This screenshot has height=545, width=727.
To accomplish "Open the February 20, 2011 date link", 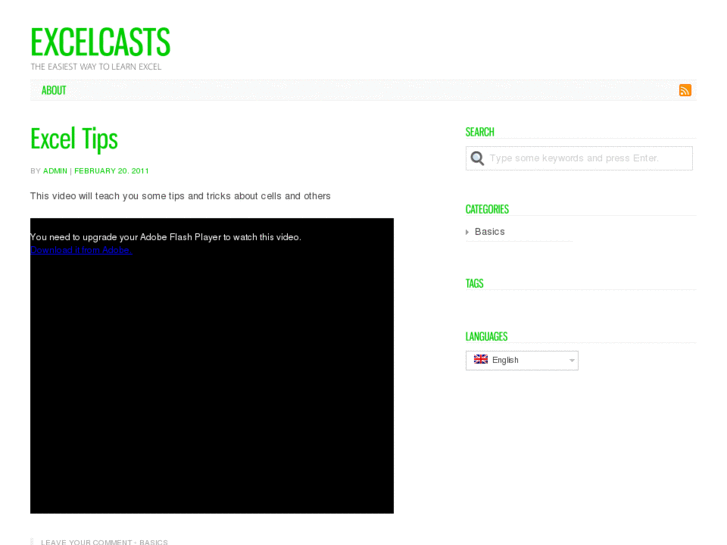I will click(112, 171).
